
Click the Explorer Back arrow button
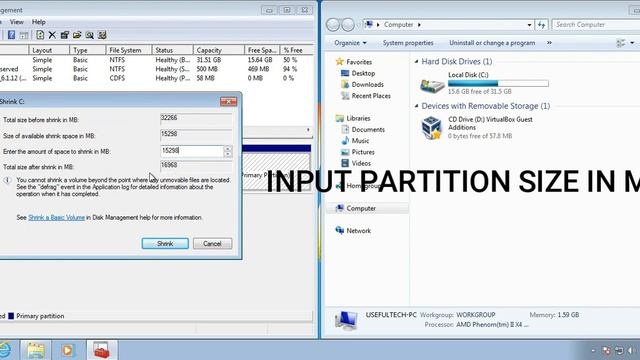click(x=333, y=25)
